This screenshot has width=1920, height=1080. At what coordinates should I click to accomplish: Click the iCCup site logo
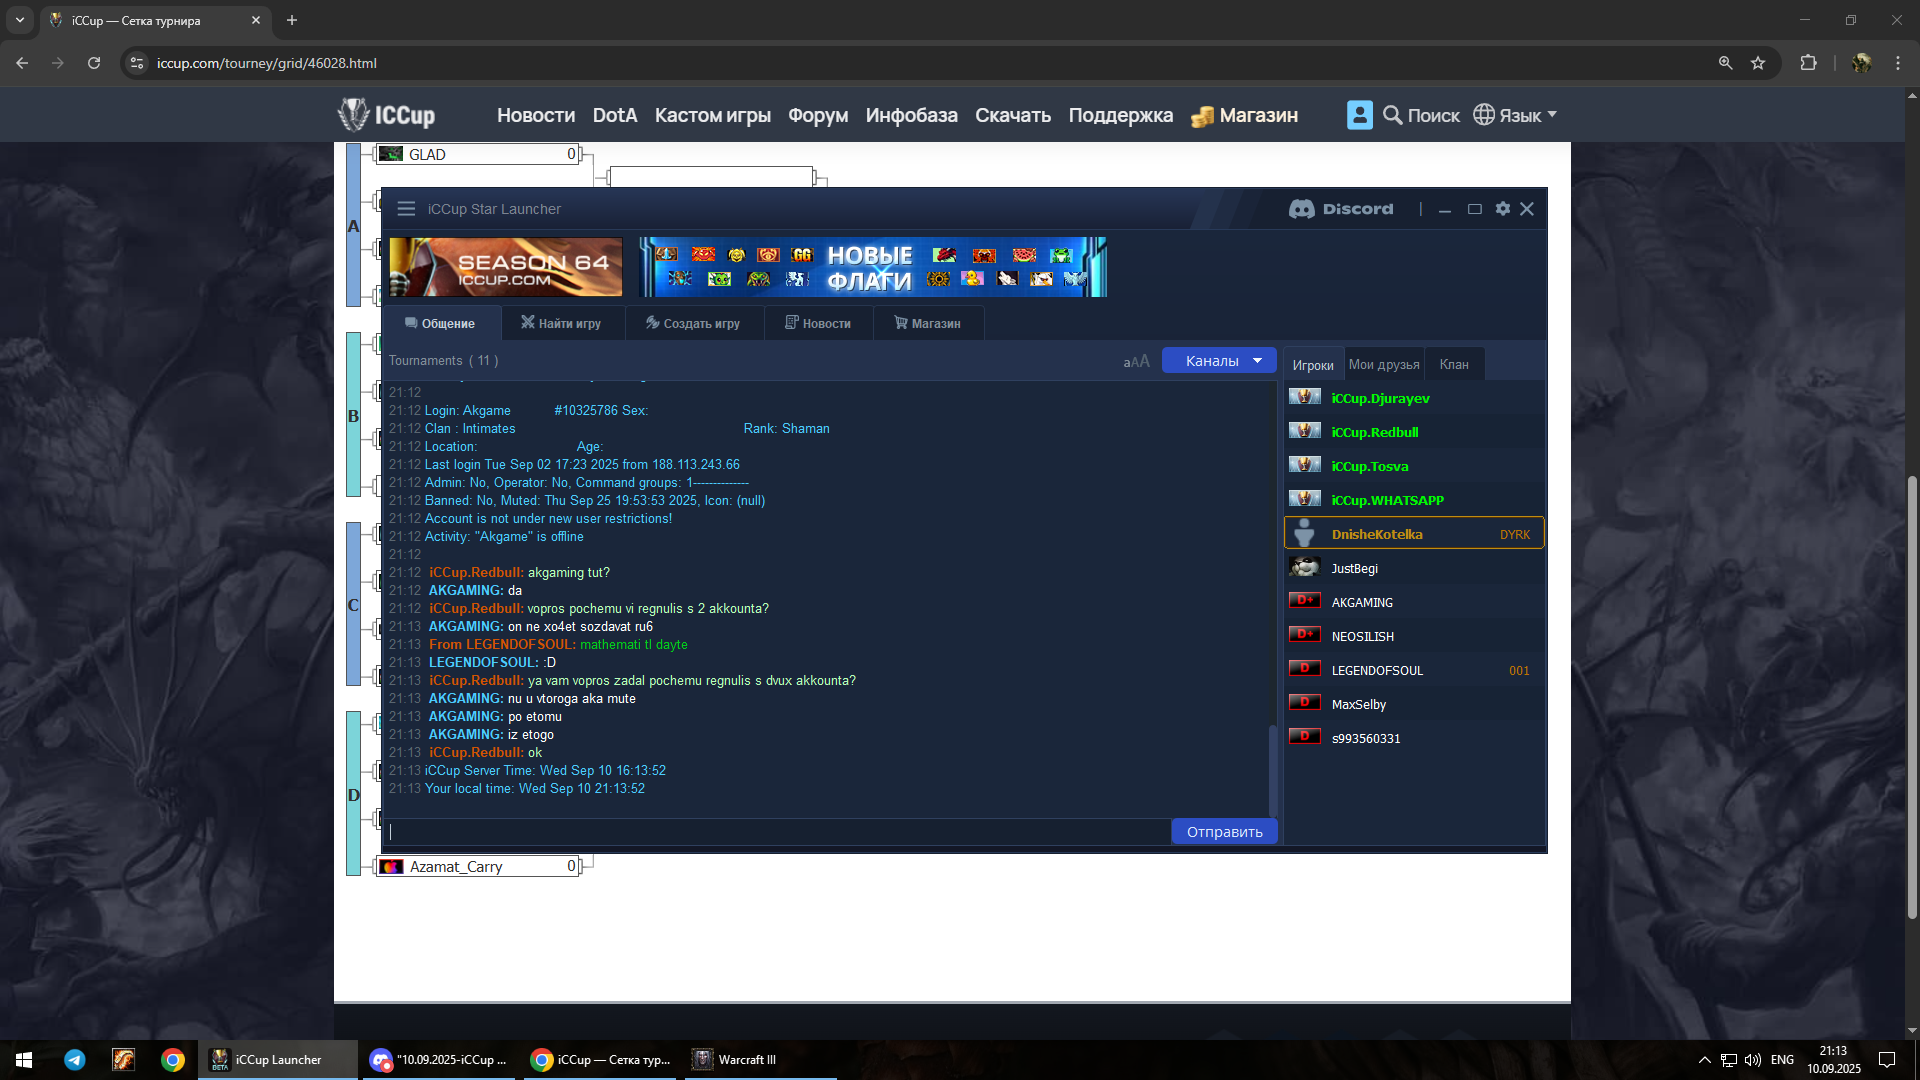[x=387, y=115]
